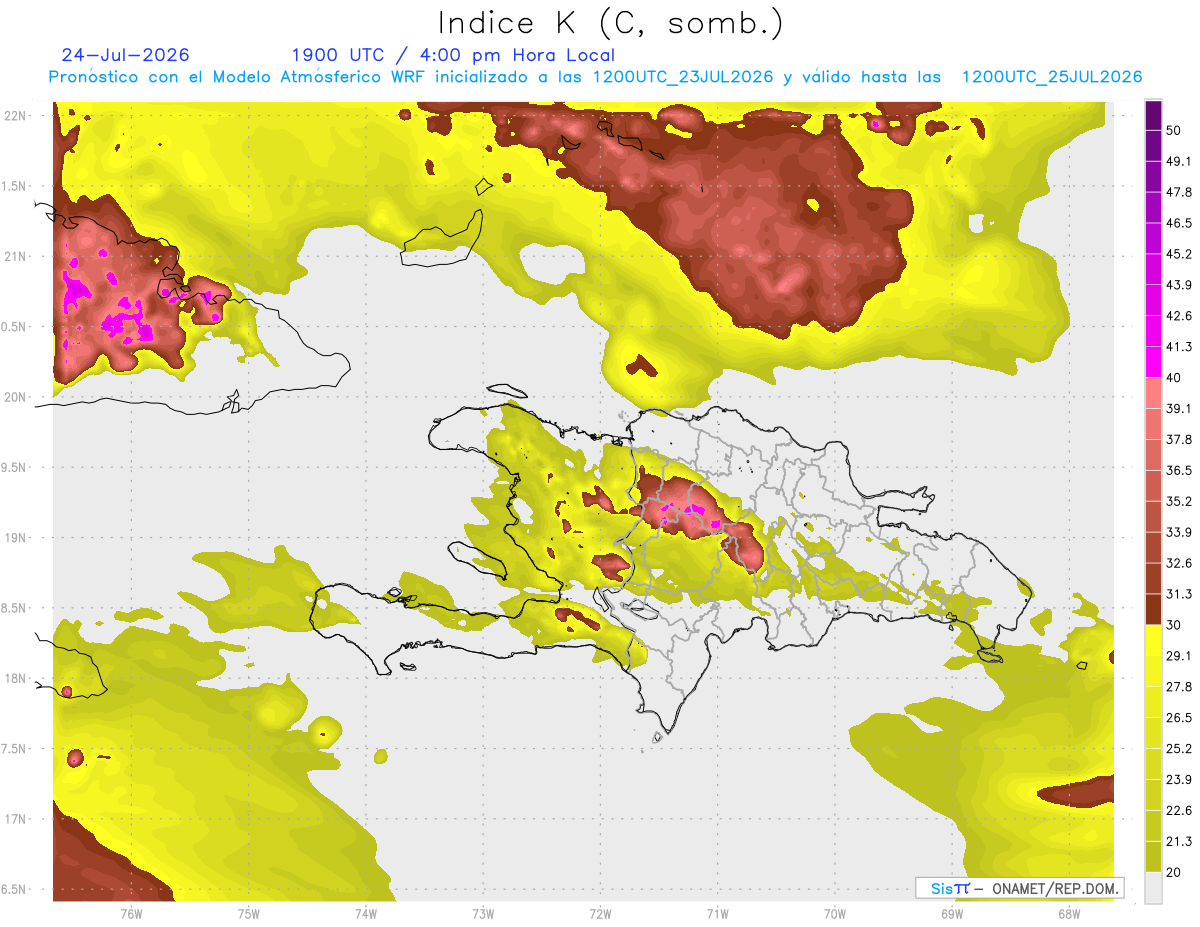This screenshot has height=927, width=1200.
Task: Click the legend value "29.1"
Action: 1179,656
